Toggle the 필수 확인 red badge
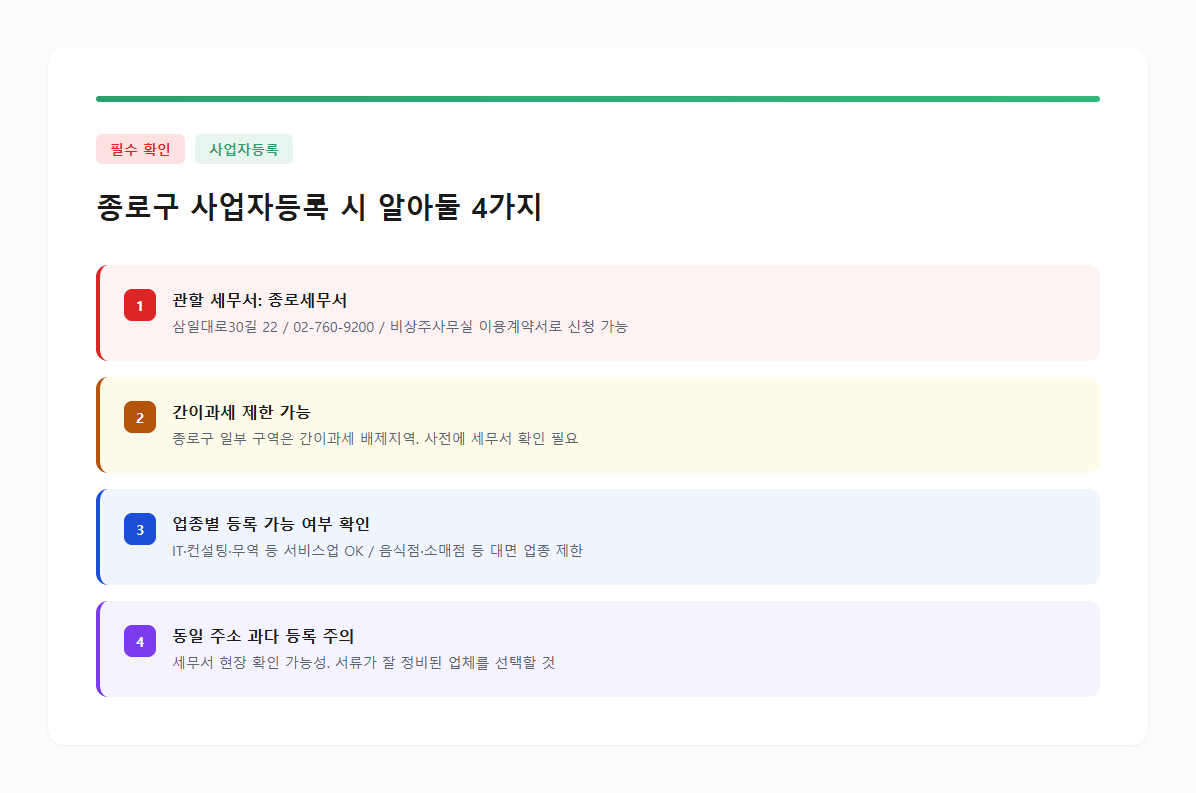Viewport: 1196px width, 793px height. point(140,148)
